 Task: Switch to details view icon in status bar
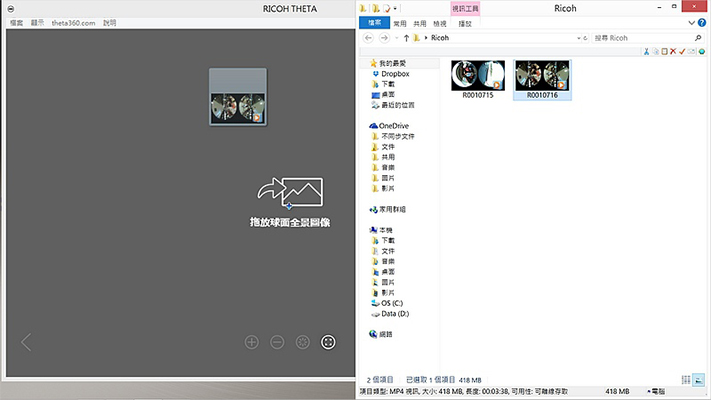(x=686, y=380)
